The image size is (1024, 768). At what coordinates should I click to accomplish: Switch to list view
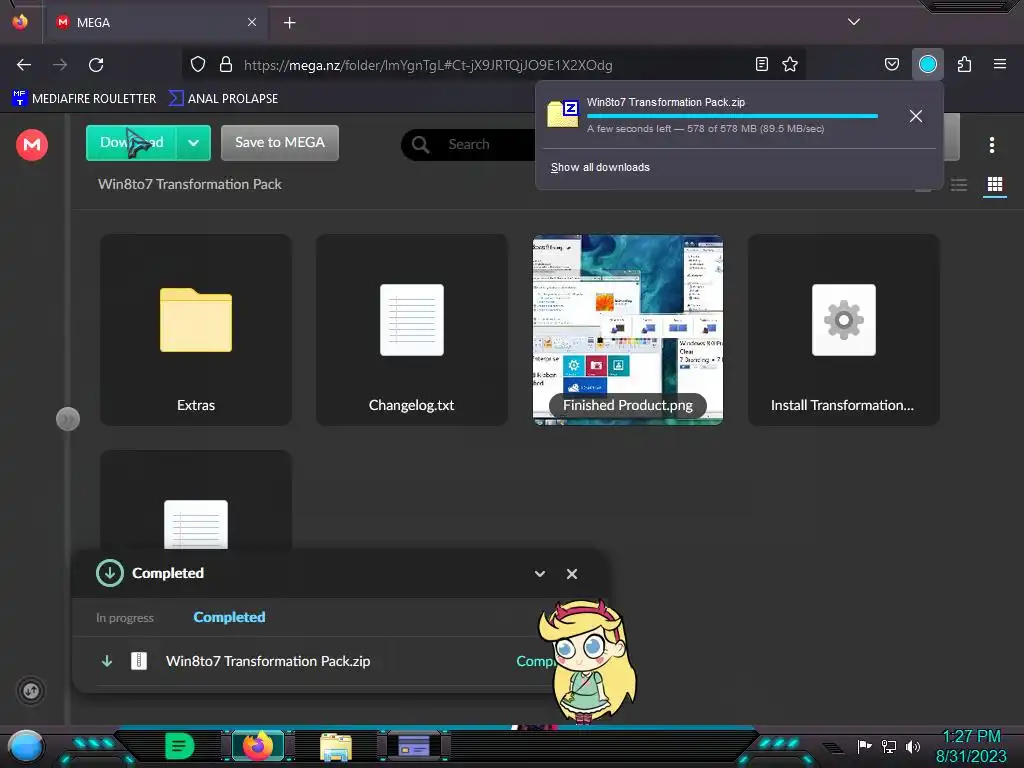pyautogui.click(x=959, y=185)
